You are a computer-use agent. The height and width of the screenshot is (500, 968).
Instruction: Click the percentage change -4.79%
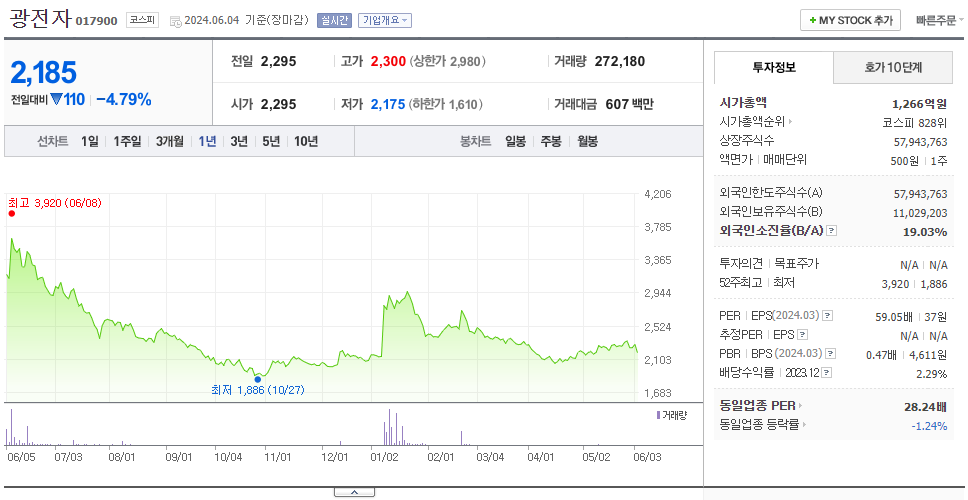click(x=124, y=99)
